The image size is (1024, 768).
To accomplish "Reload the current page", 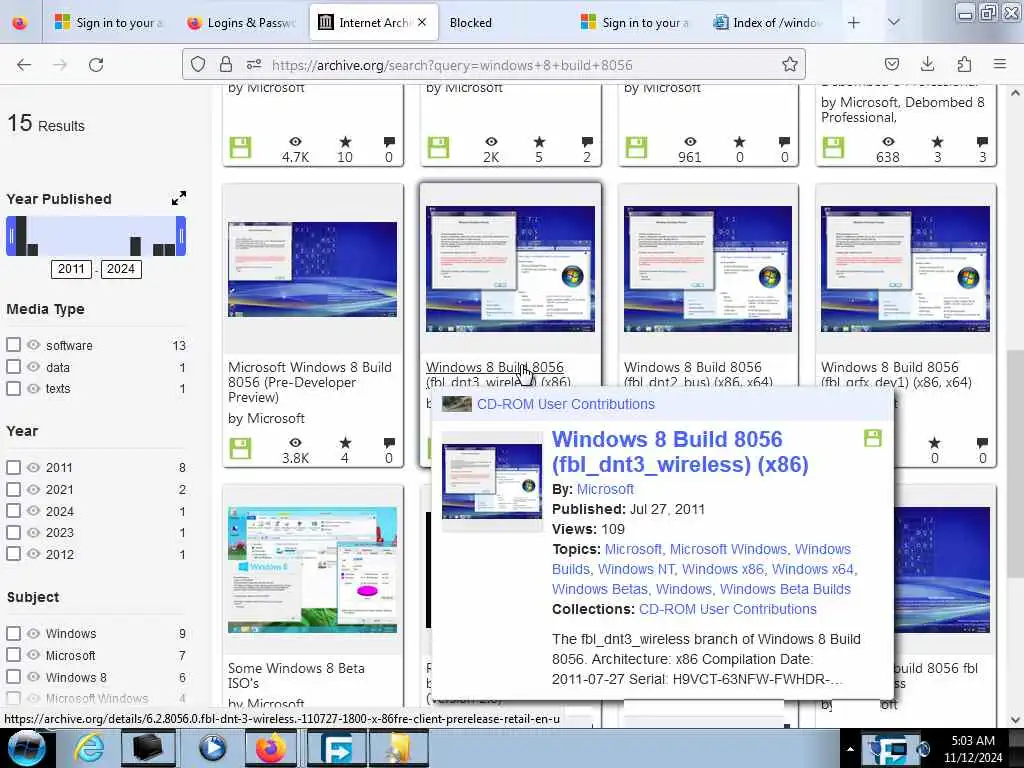I will point(96,65).
